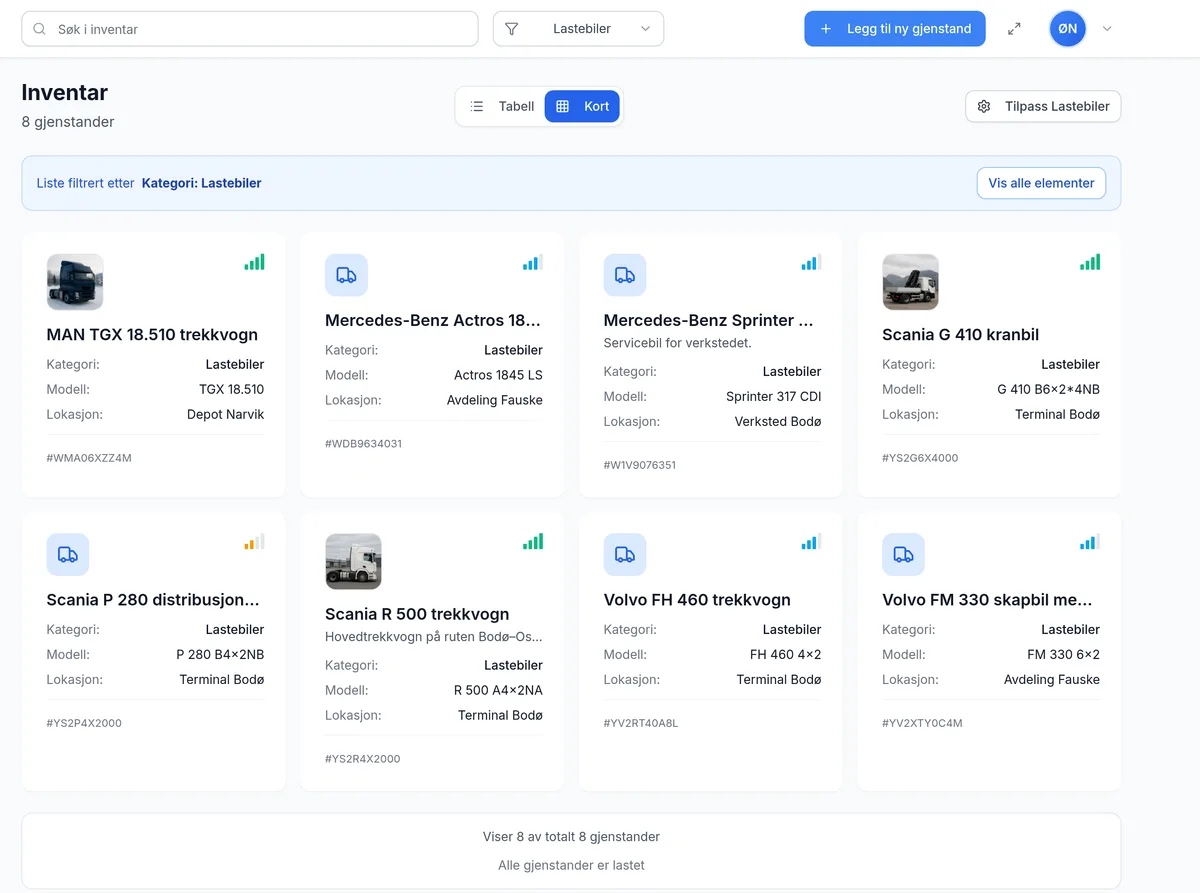The height and width of the screenshot is (893, 1200).
Task: Open the ØN user avatar
Action: [1068, 29]
